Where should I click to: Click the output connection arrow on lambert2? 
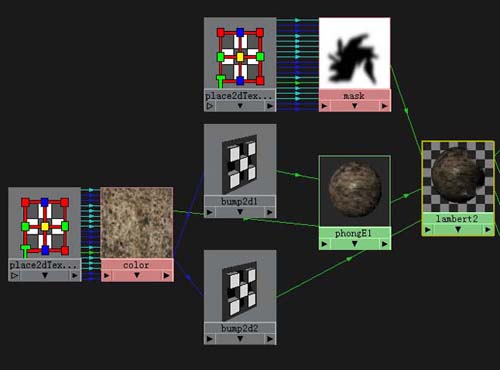(488, 229)
